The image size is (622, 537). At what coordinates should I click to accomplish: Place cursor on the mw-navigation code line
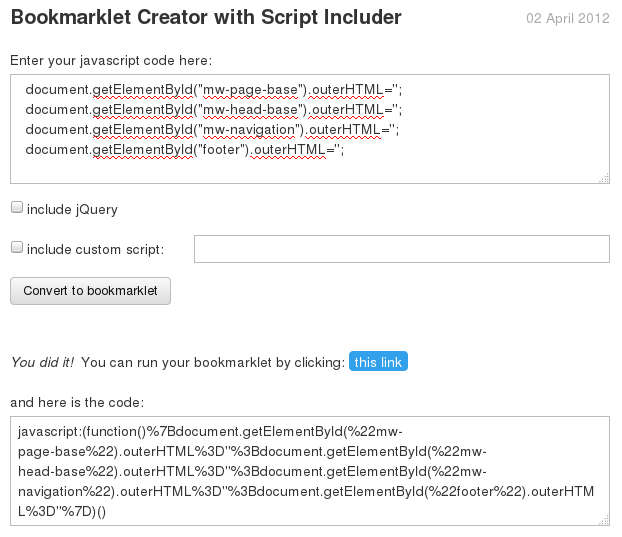[212, 130]
